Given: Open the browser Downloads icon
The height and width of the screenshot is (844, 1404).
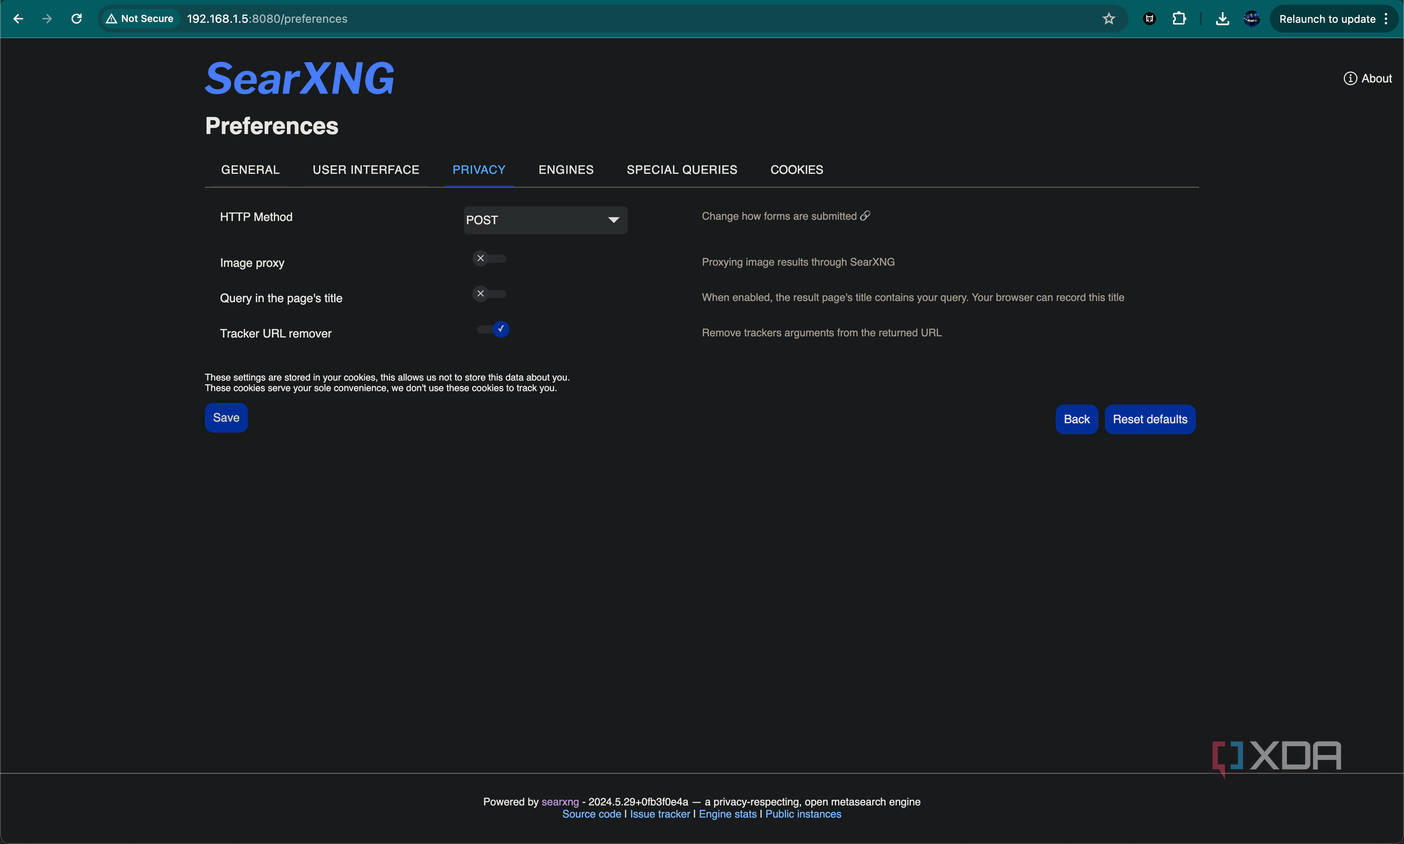Looking at the screenshot, I should coord(1222,19).
